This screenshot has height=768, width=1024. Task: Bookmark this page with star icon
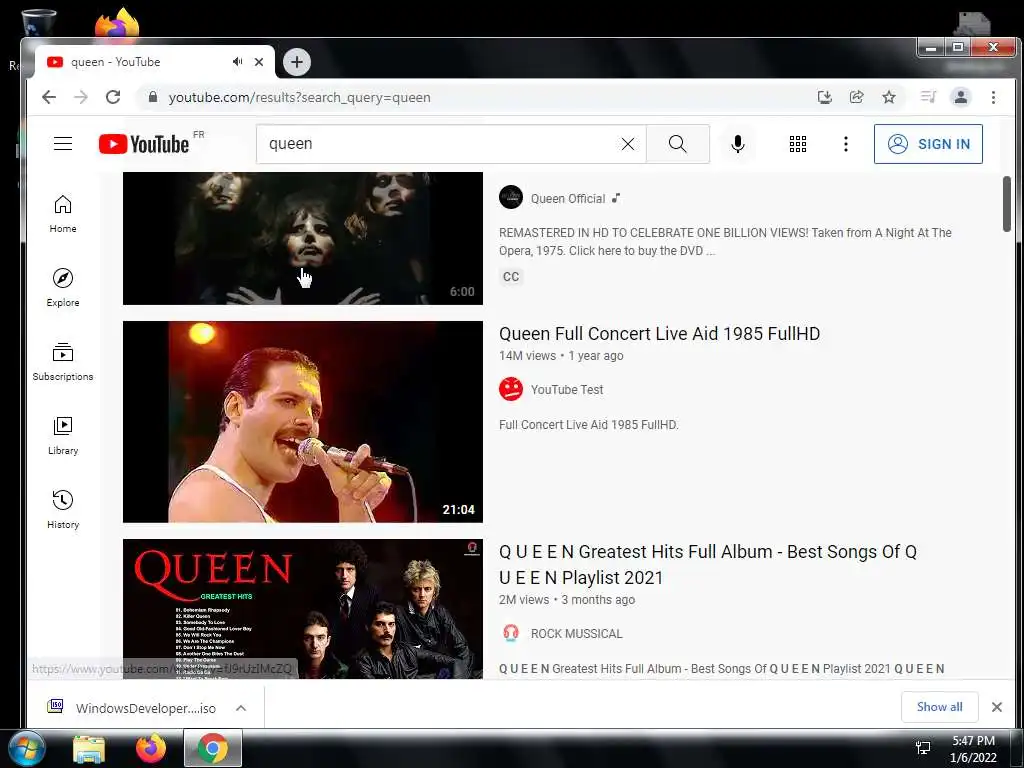[889, 97]
